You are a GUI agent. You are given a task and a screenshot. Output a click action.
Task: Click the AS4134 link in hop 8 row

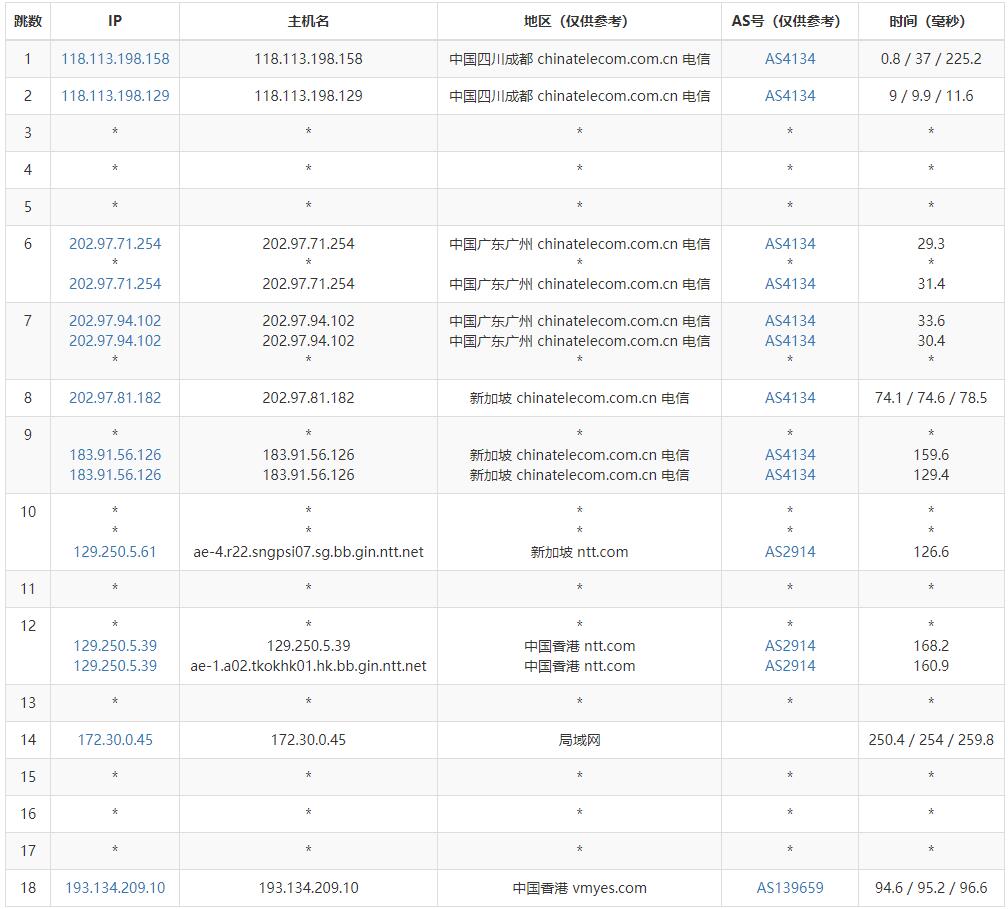pyautogui.click(x=790, y=398)
